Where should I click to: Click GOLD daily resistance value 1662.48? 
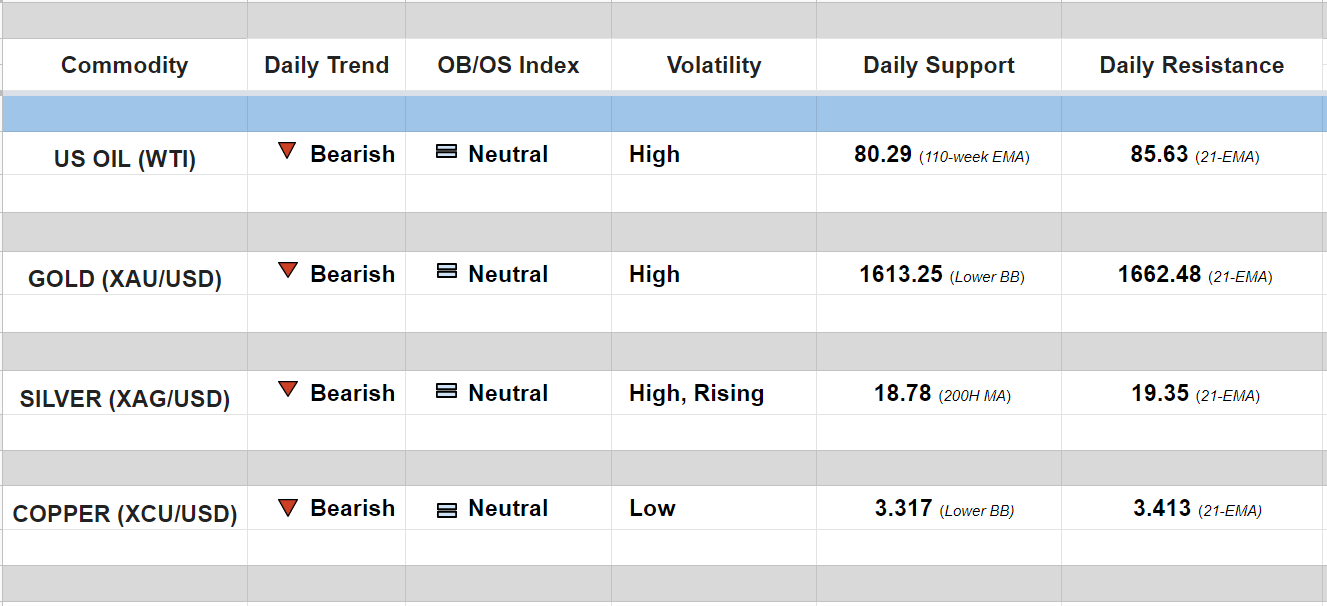coord(1159,274)
